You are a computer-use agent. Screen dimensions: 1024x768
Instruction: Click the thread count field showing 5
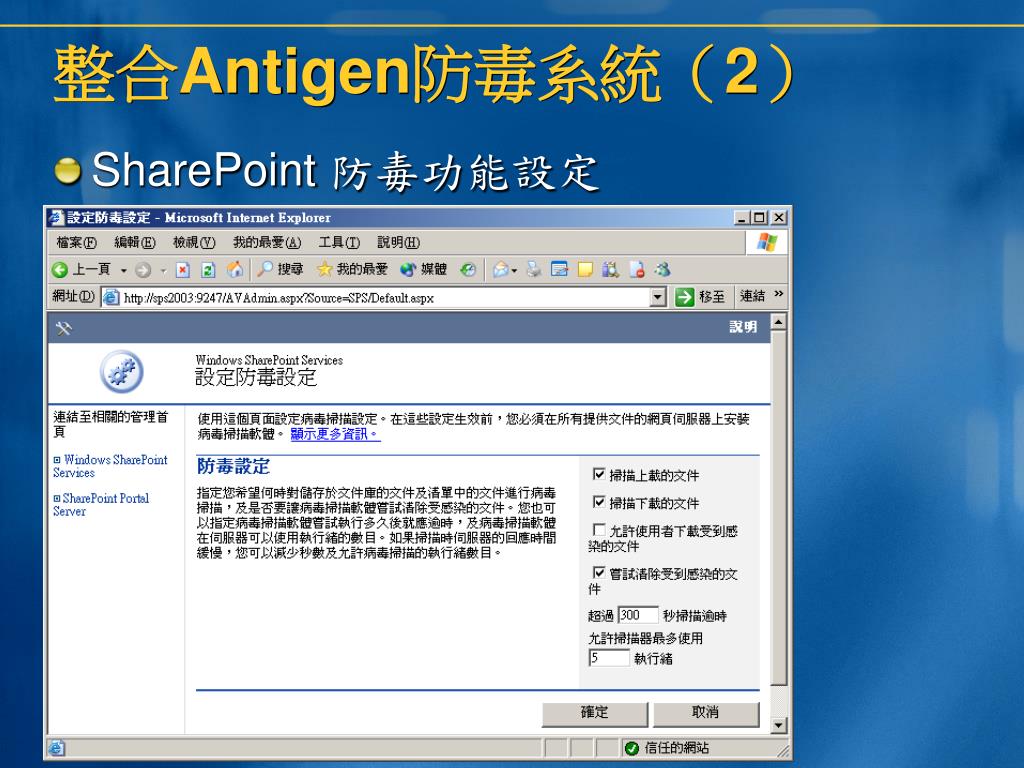609,658
